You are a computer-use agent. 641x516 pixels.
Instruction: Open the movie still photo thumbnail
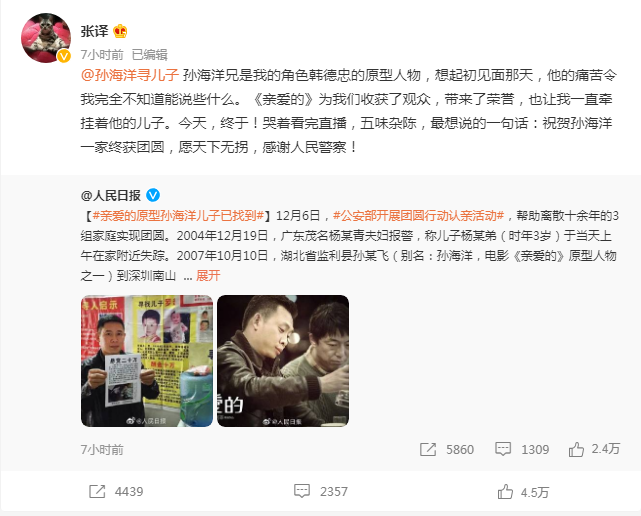click(283, 361)
